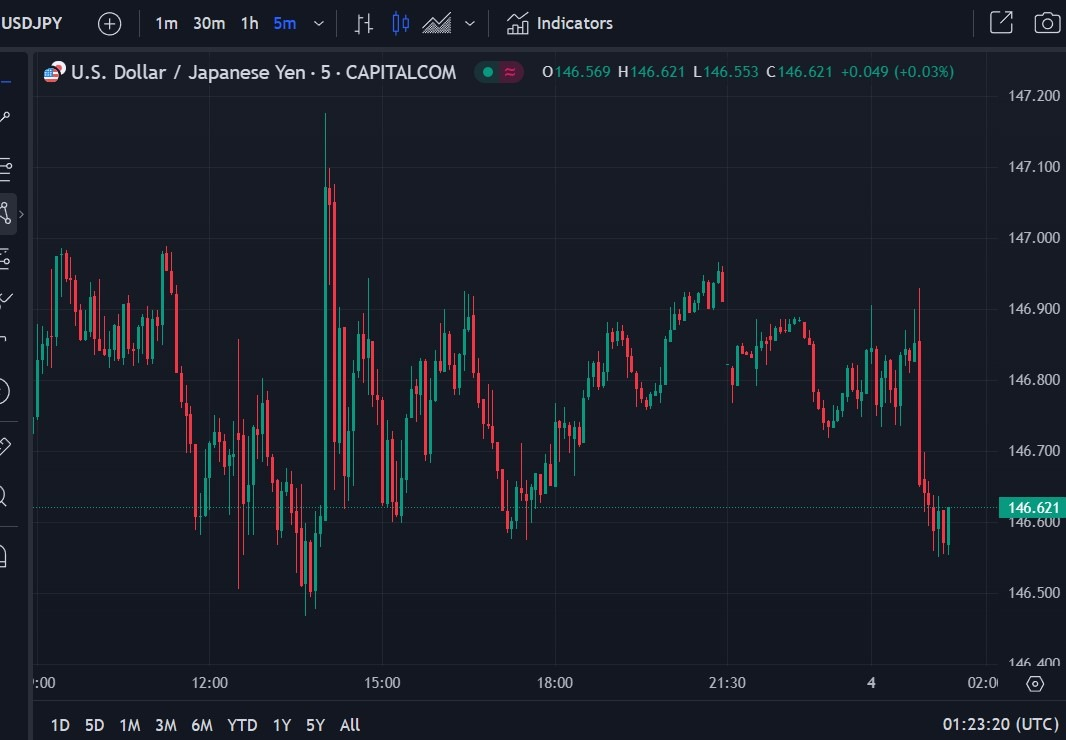Viewport: 1066px width, 740px height.
Task: Click the 146.500 price axis label
Action: click(x=1034, y=592)
